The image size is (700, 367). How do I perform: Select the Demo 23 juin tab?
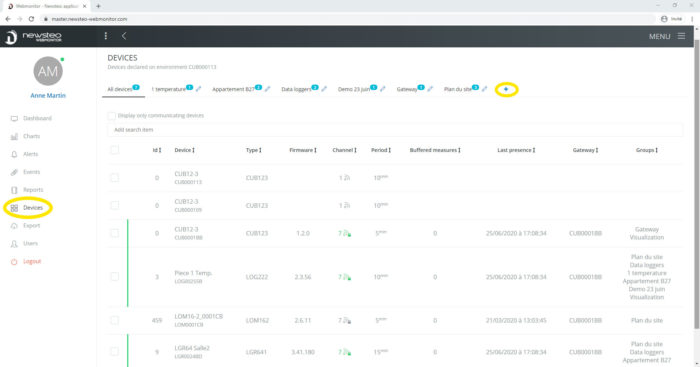(354, 89)
